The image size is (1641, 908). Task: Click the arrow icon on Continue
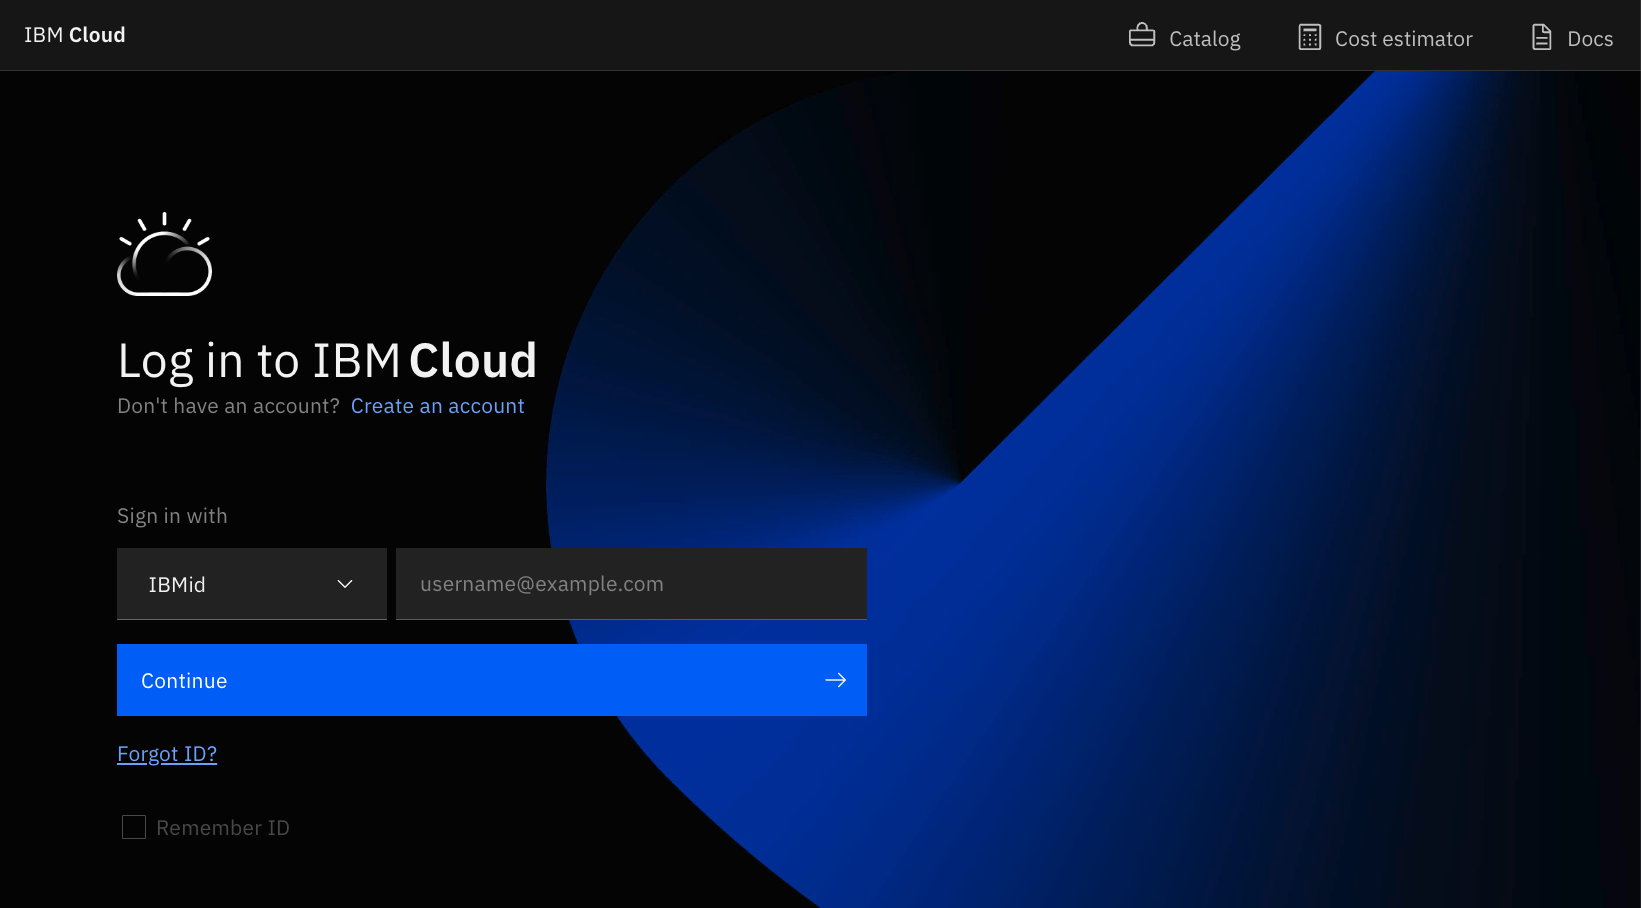[x=836, y=680]
